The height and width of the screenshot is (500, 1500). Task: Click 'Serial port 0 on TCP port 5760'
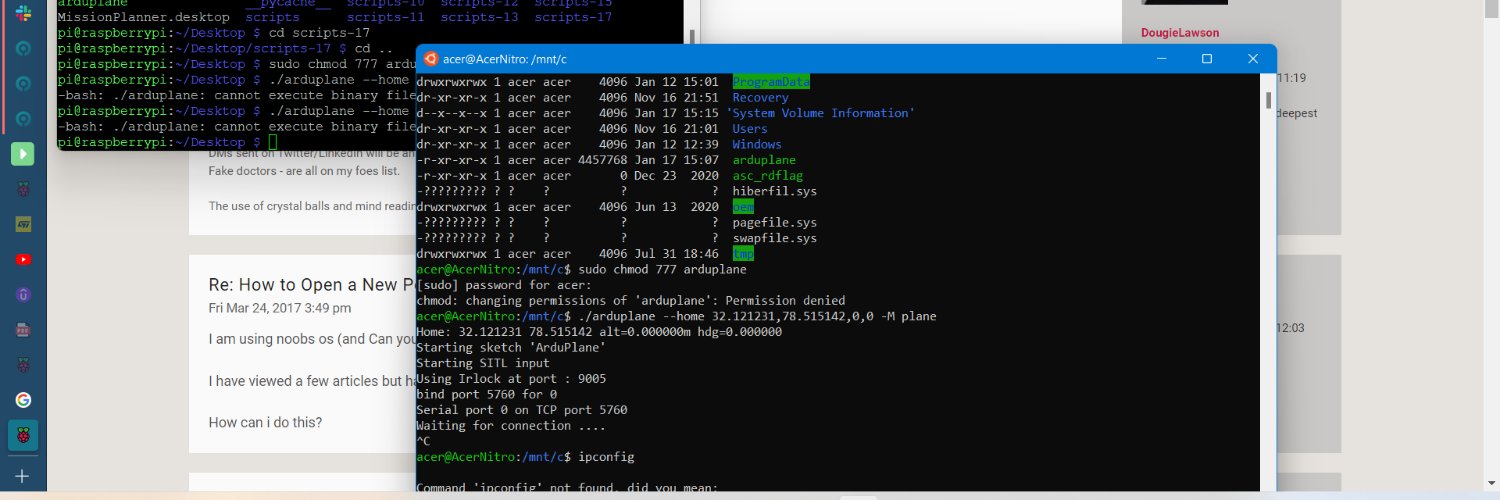click(522, 410)
